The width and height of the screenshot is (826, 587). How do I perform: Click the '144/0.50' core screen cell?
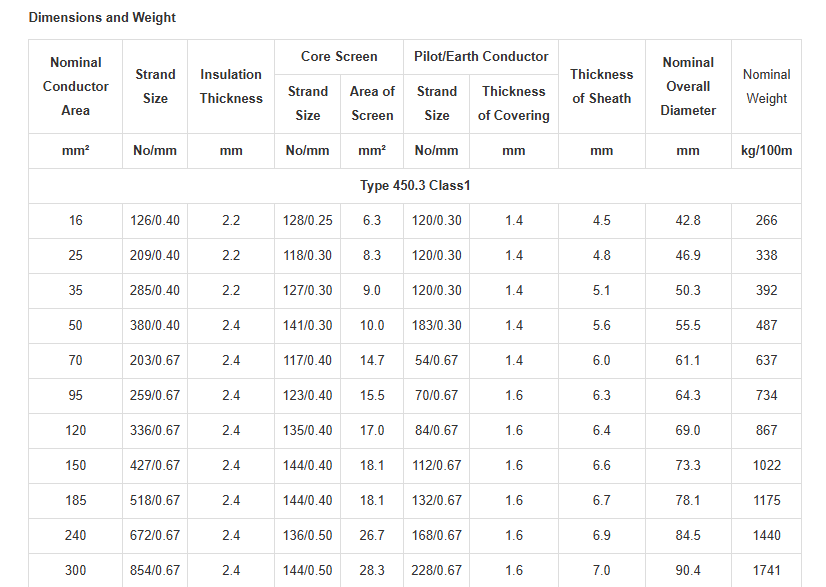click(308, 571)
